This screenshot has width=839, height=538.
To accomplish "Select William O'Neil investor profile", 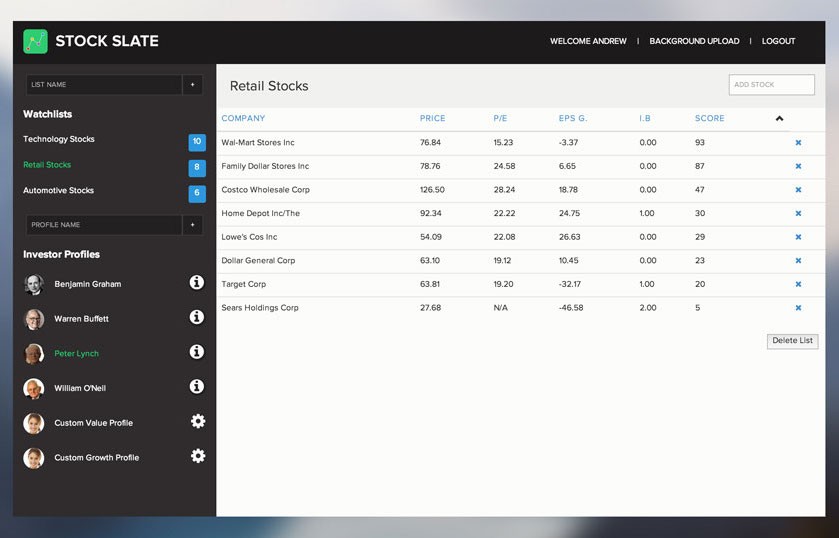I will [80, 389].
